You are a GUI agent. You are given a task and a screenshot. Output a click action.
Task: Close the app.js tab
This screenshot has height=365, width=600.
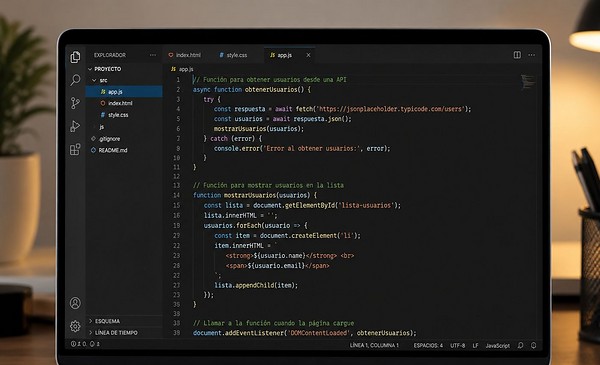pos(308,55)
